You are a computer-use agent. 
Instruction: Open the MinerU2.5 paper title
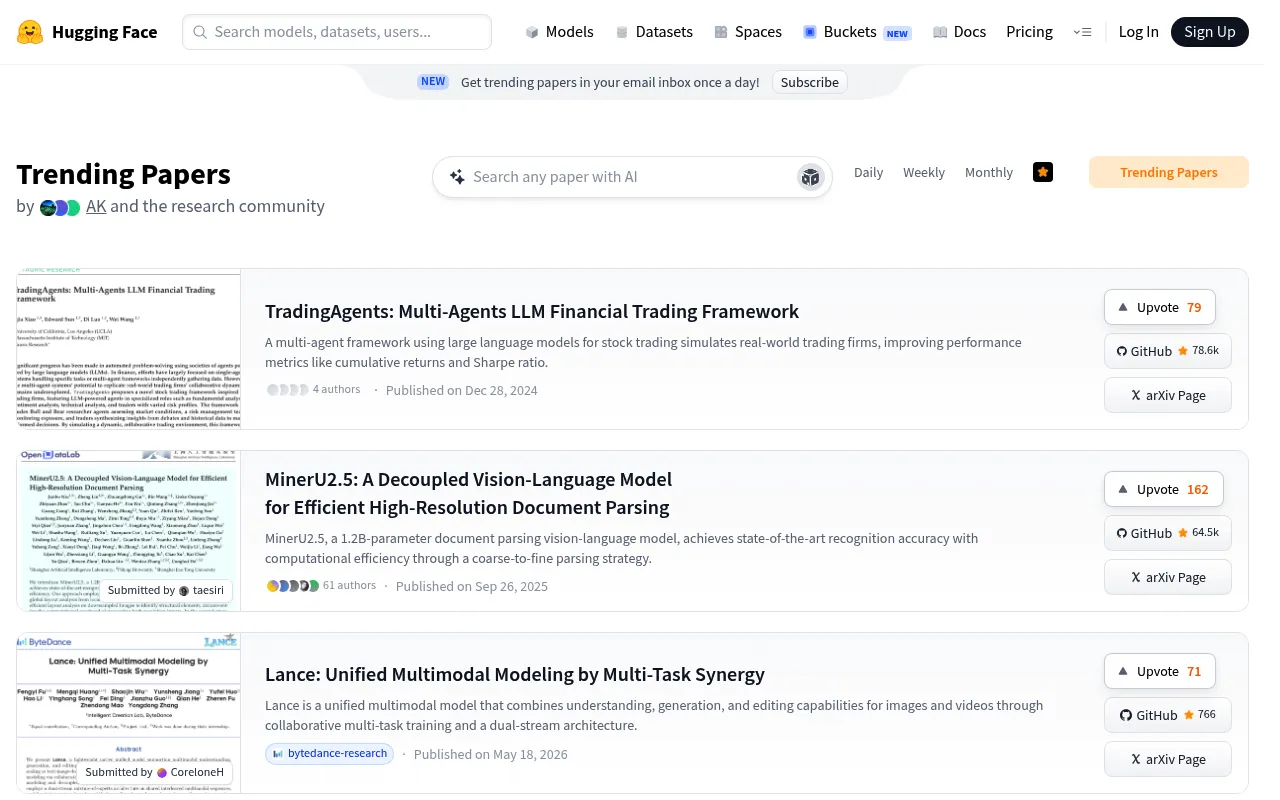[x=468, y=493]
